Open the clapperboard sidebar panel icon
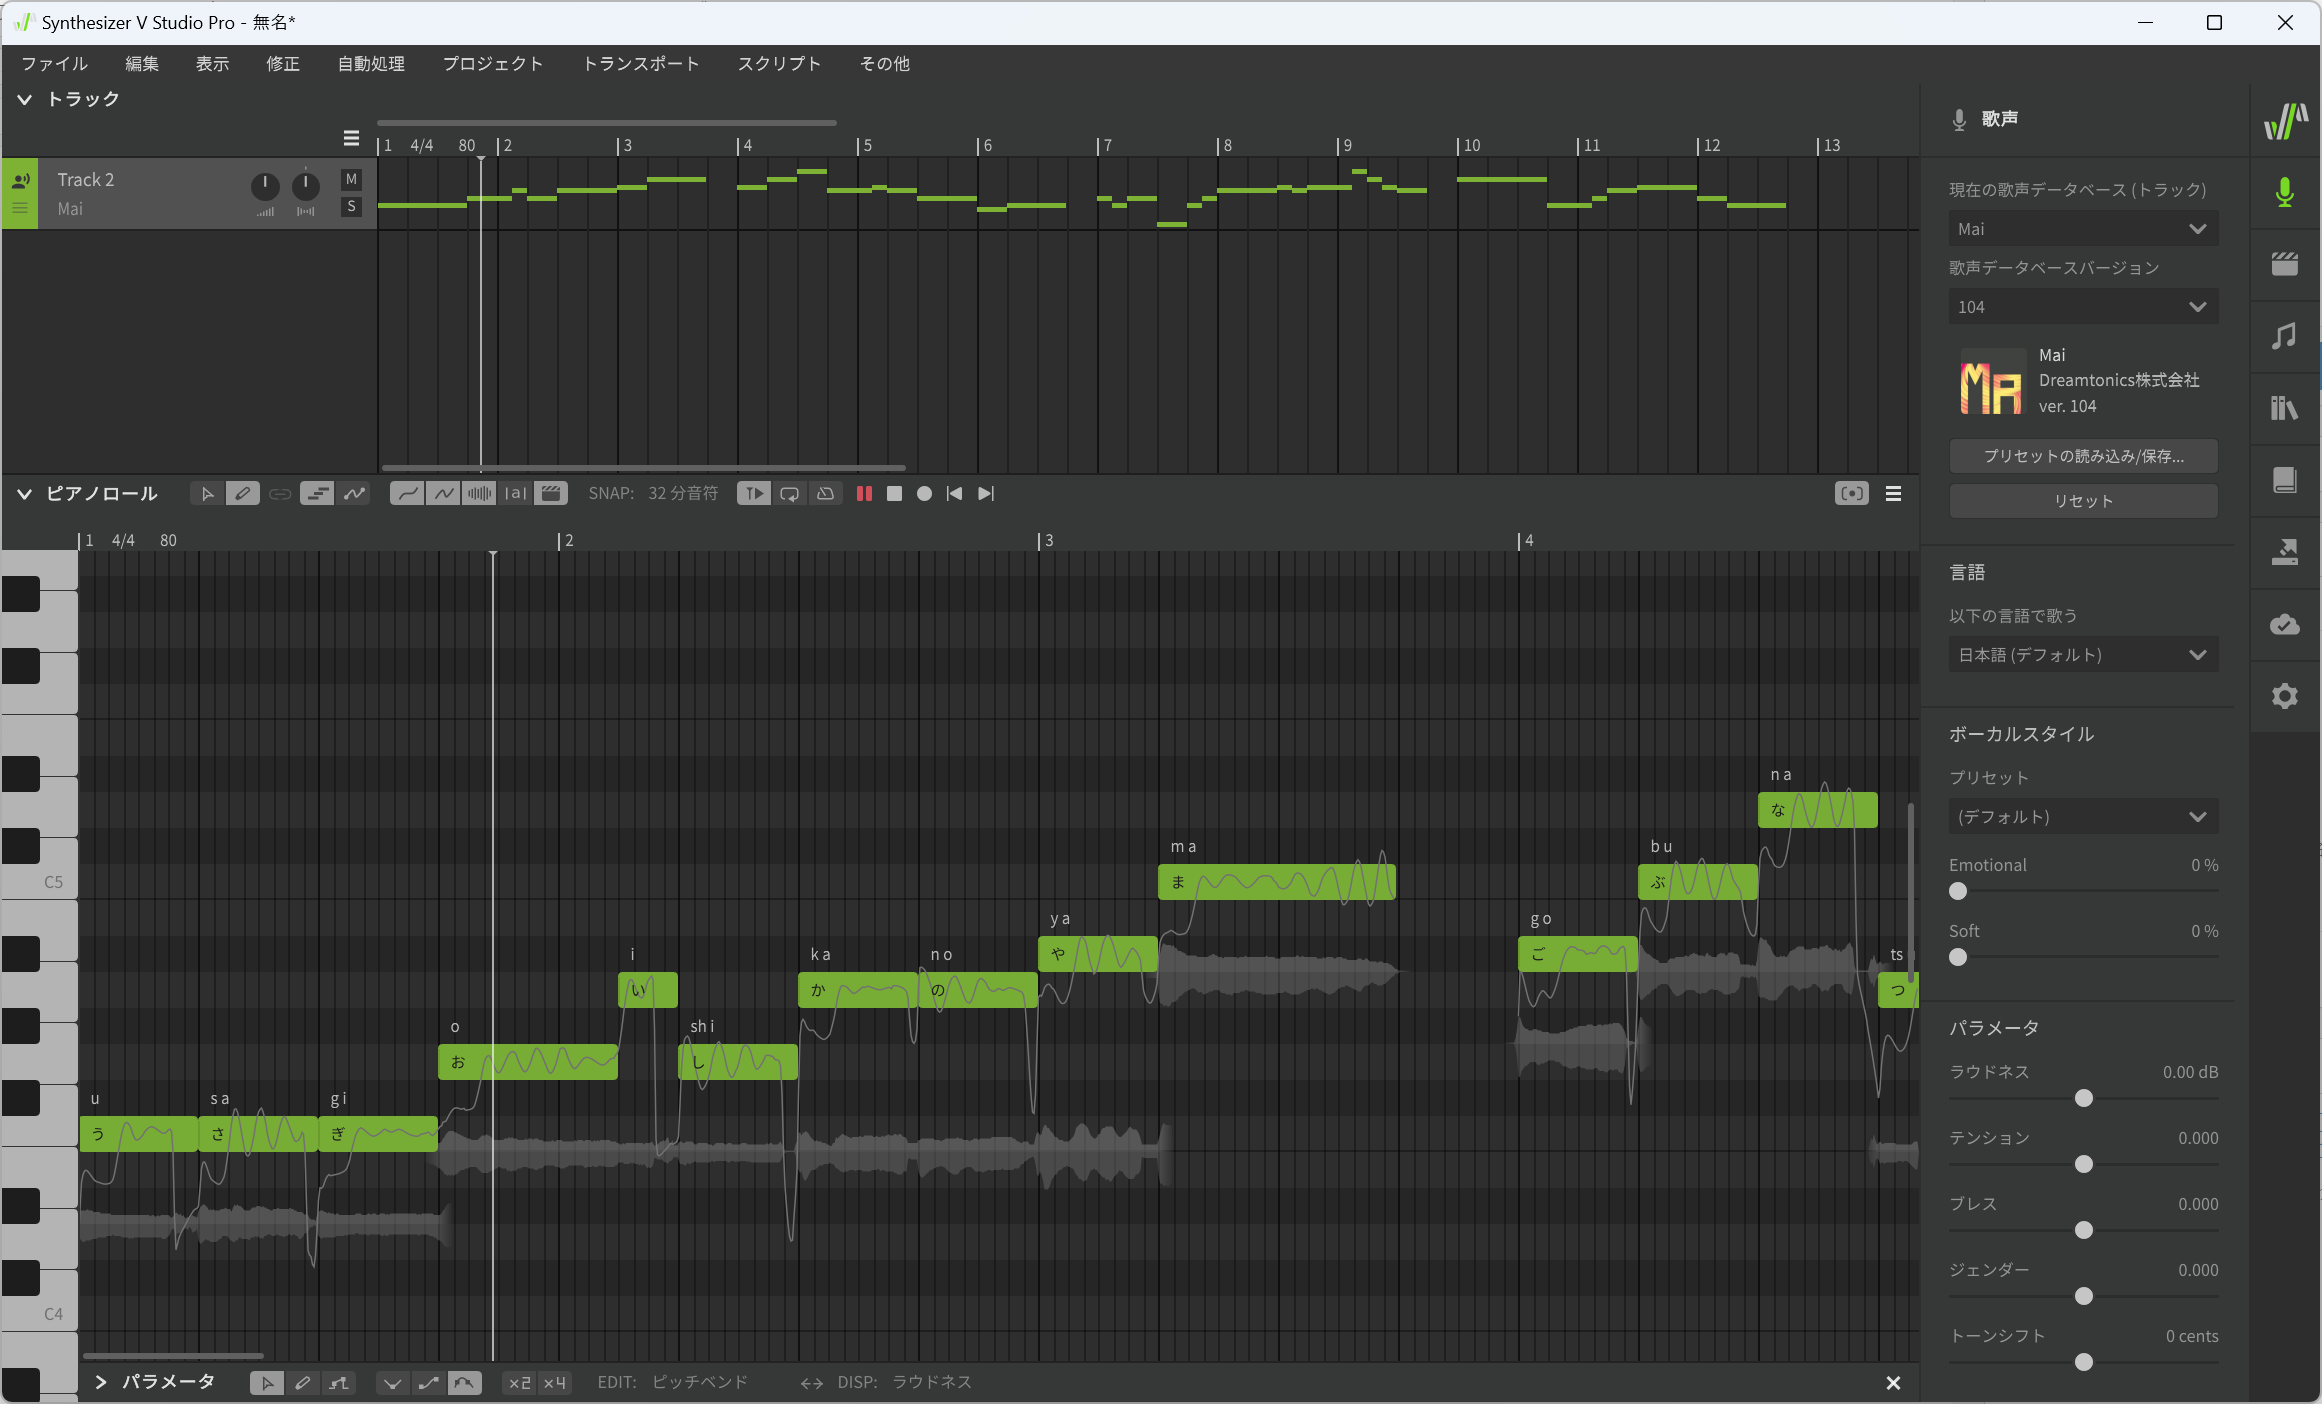2322x1404 pixels. click(2285, 264)
